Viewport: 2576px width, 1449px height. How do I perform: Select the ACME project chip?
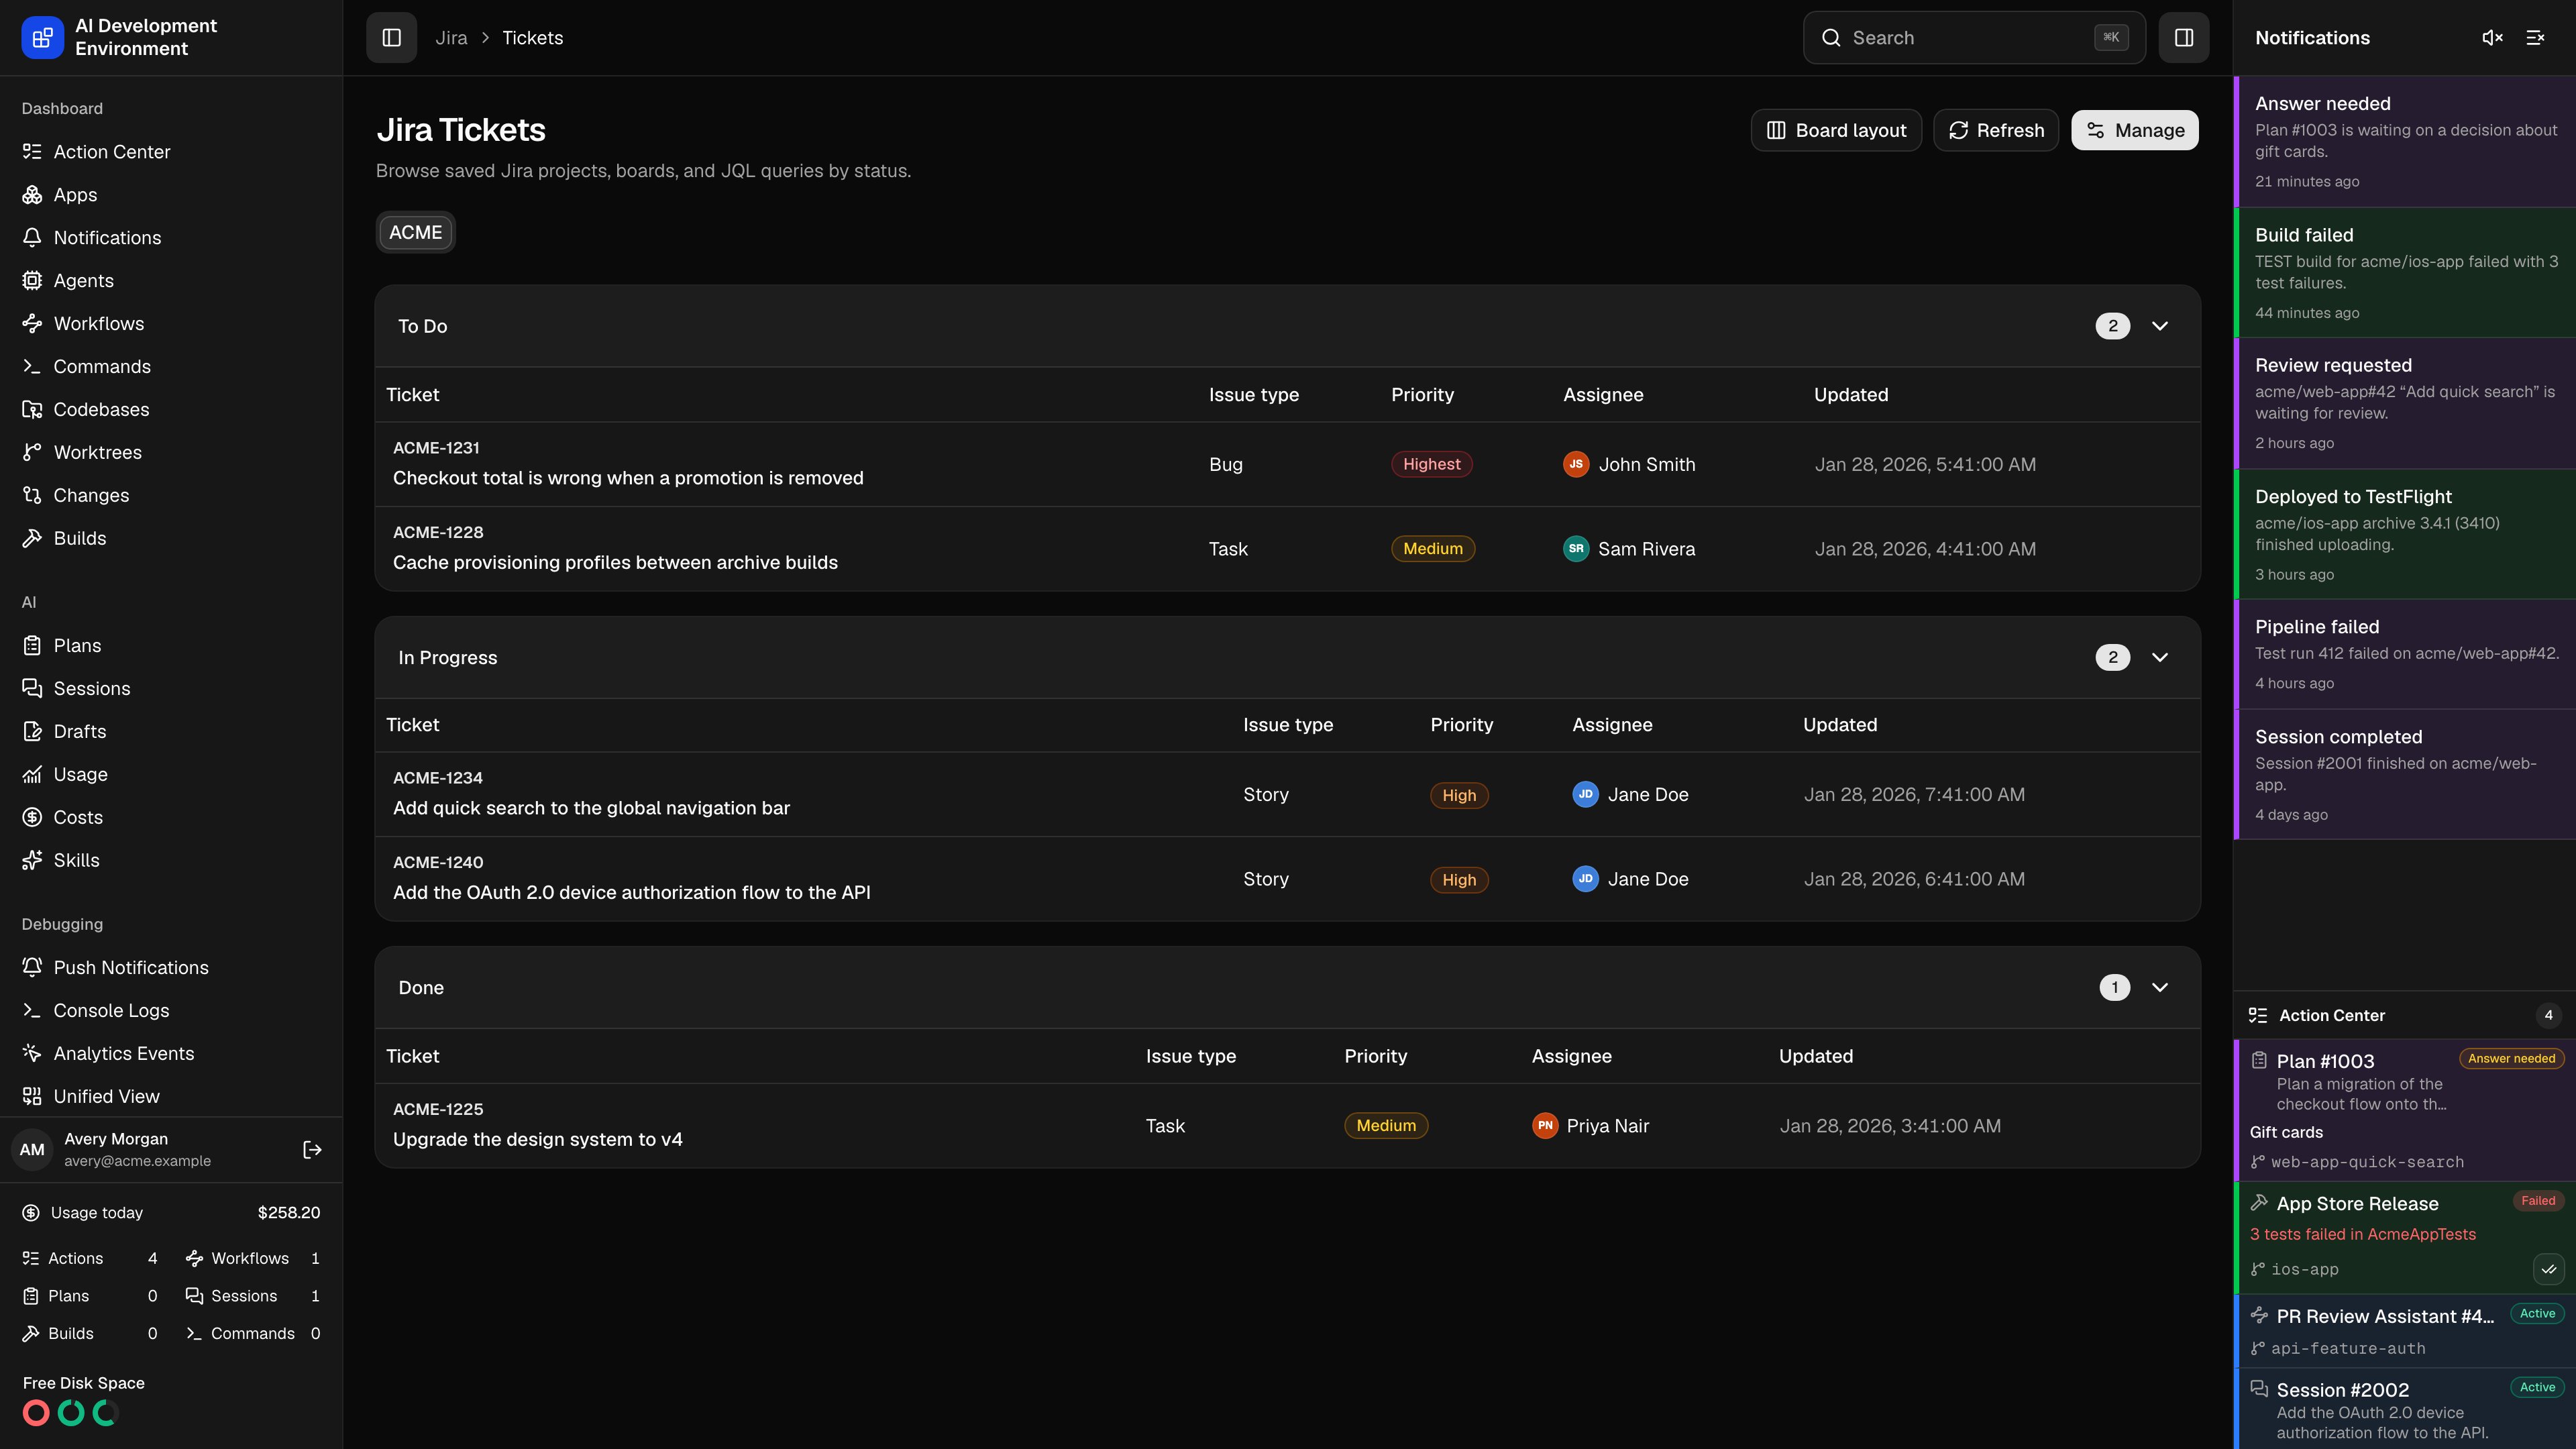(415, 232)
